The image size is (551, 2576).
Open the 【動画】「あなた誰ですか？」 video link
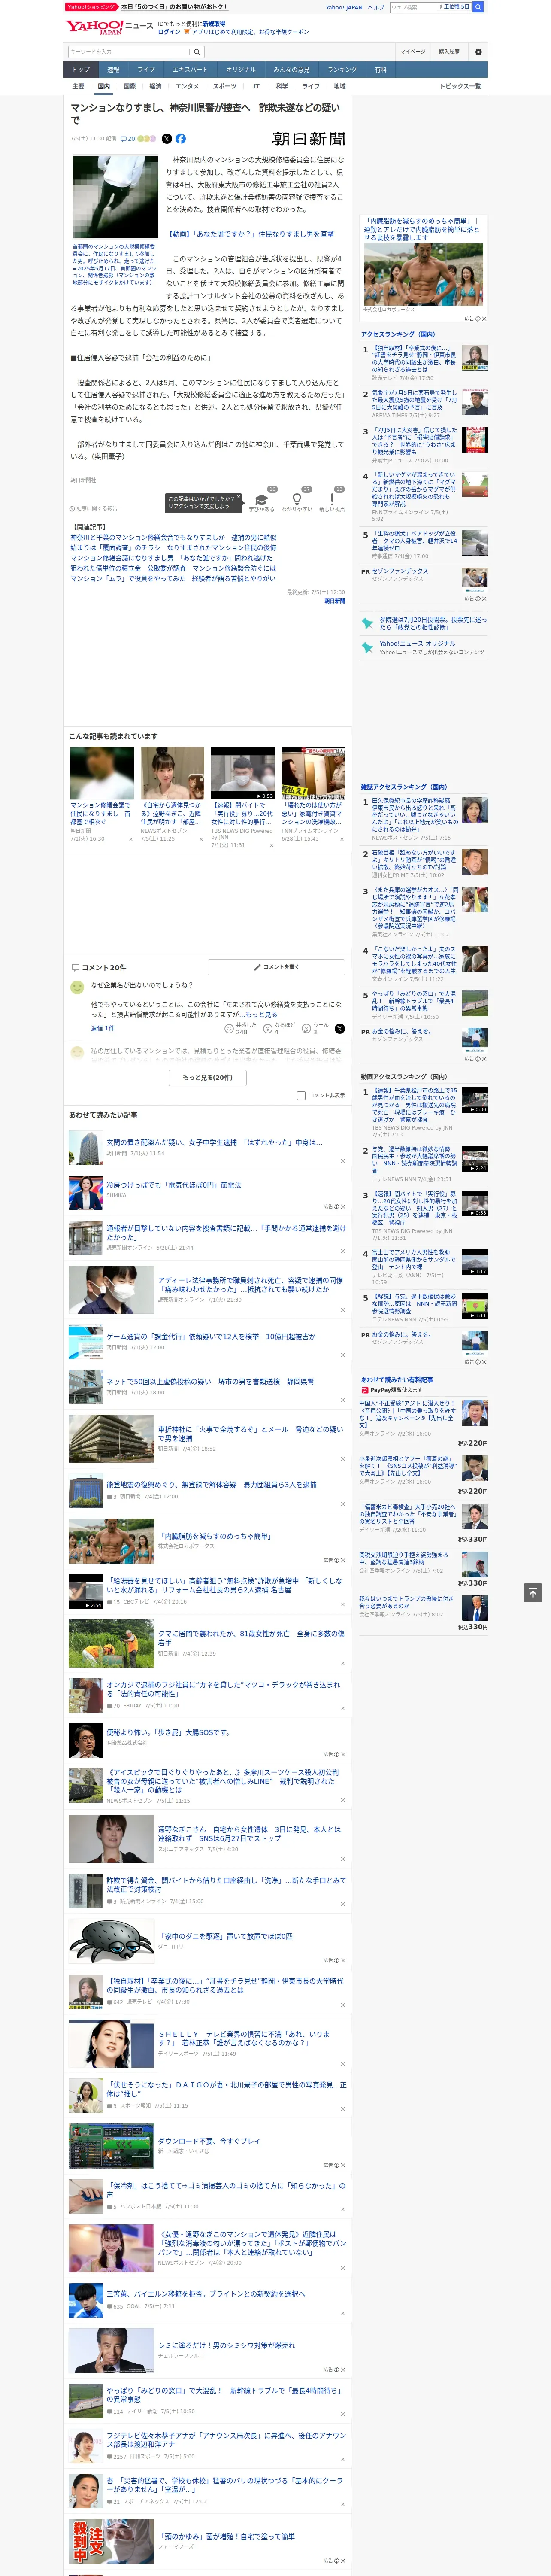[x=250, y=234]
